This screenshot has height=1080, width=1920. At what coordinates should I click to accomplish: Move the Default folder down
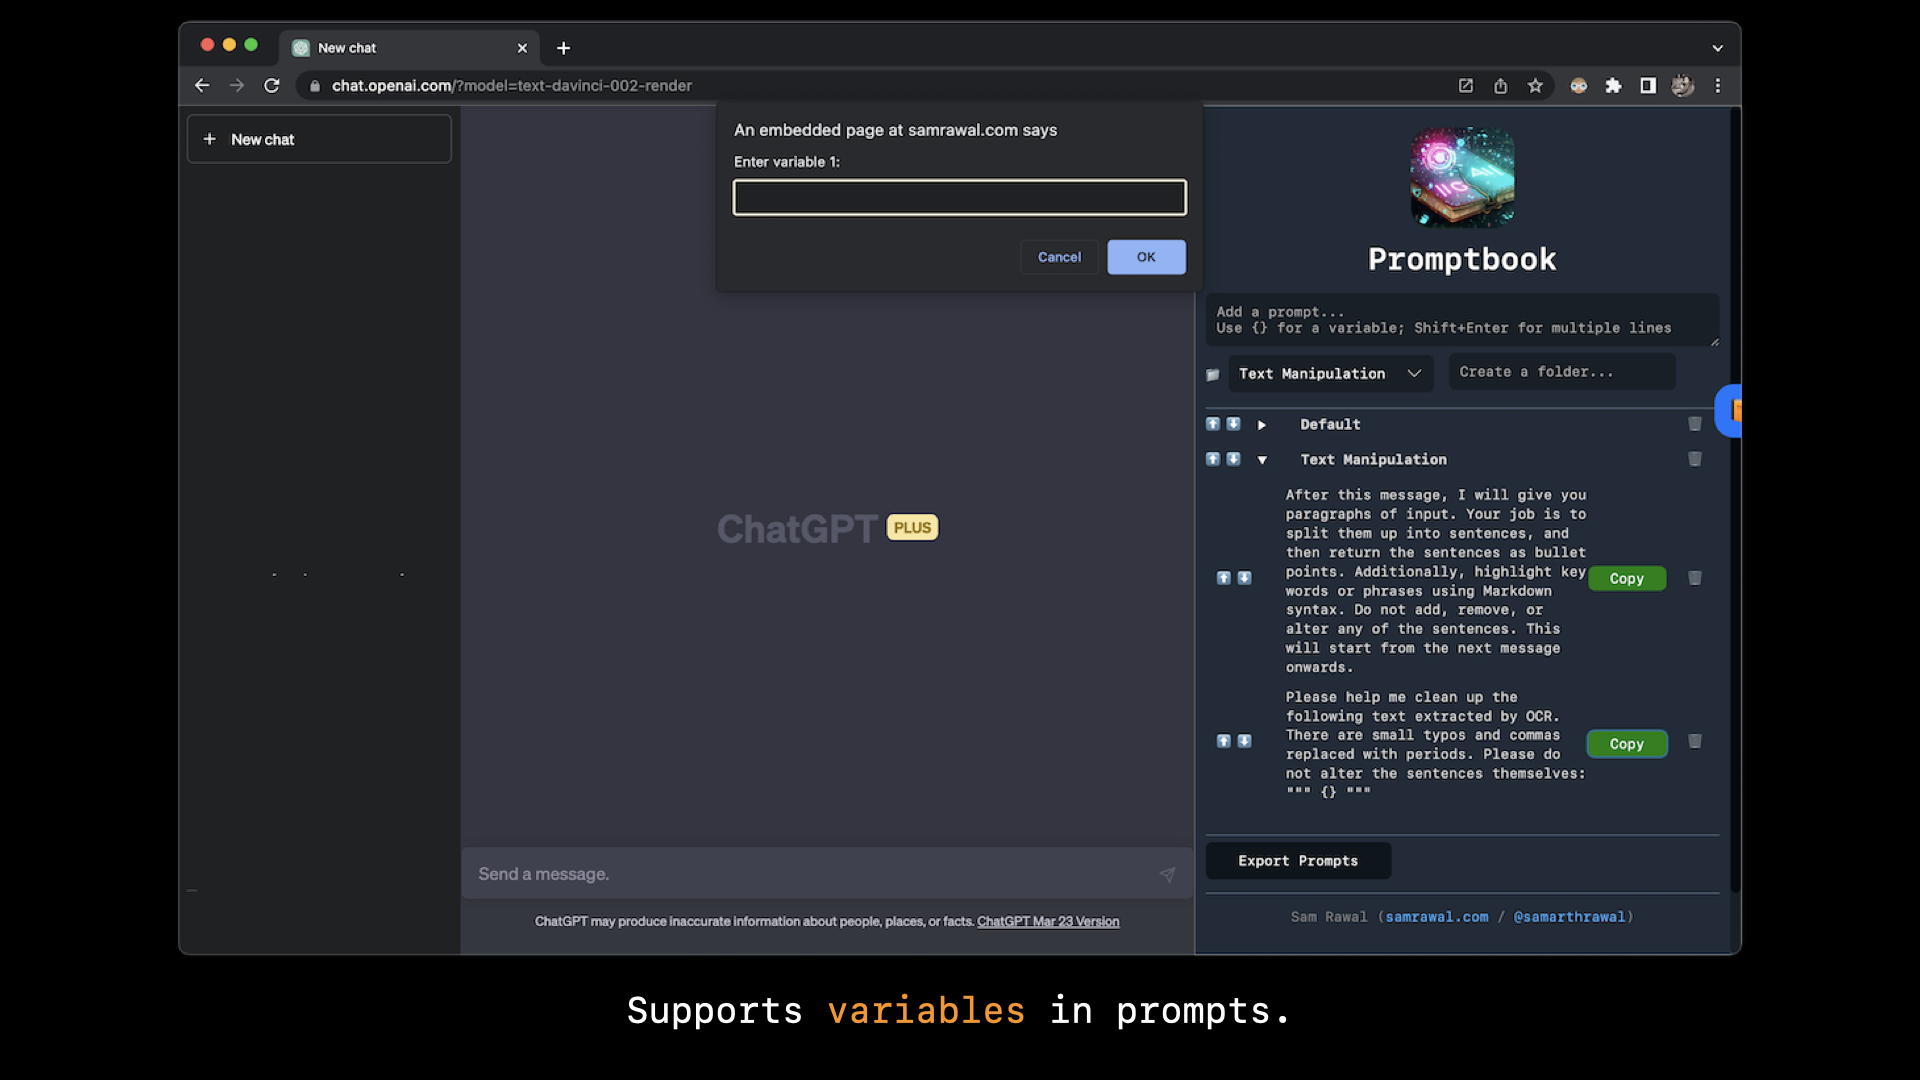tap(1233, 424)
